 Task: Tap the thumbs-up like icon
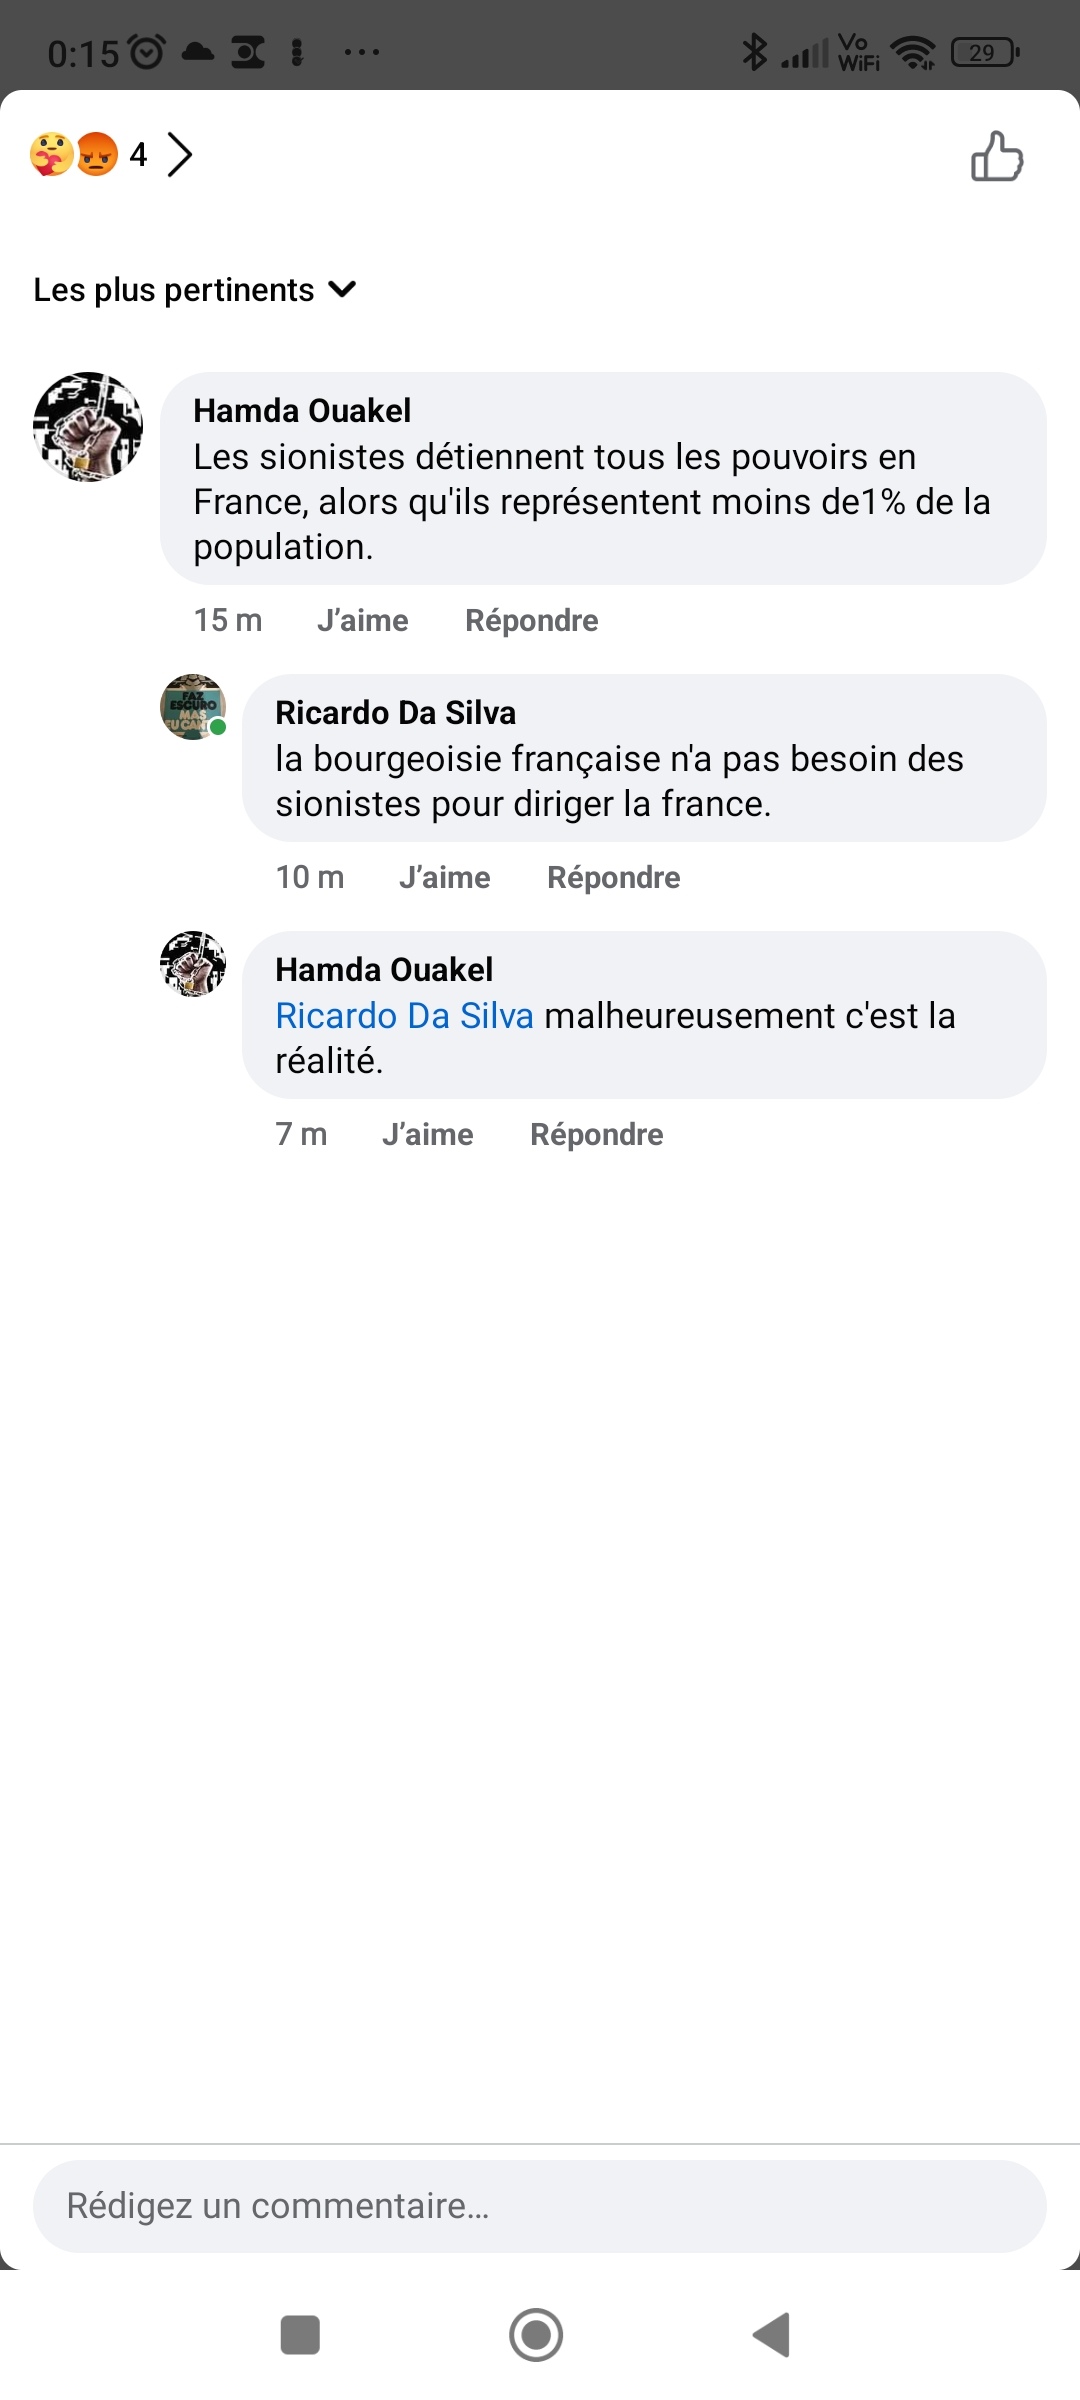pos(997,157)
